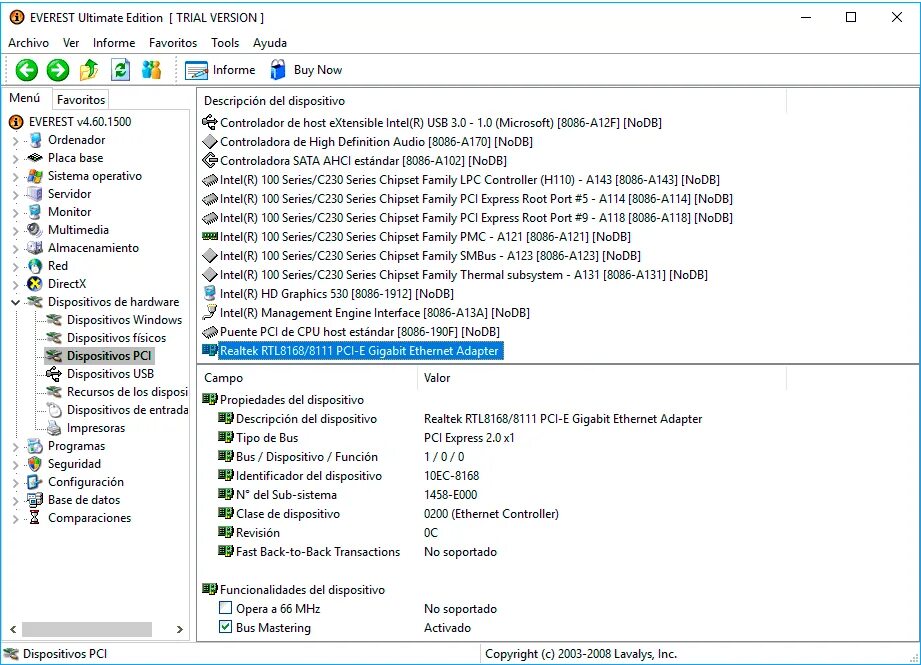921x665 pixels.
Task: Click the Sistema operativo Windows flag icon
Action: [x=35, y=176]
